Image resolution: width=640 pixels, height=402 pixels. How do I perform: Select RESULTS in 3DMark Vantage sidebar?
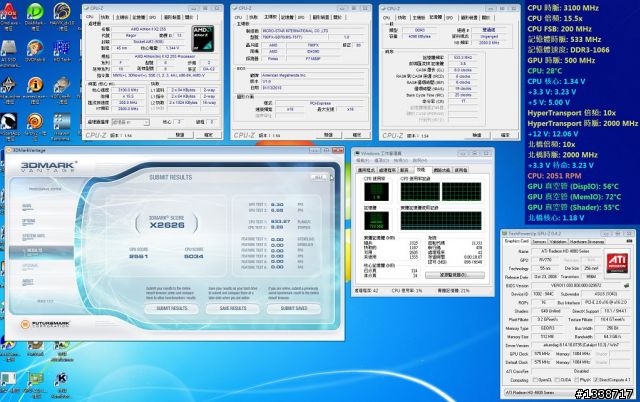coord(41,251)
